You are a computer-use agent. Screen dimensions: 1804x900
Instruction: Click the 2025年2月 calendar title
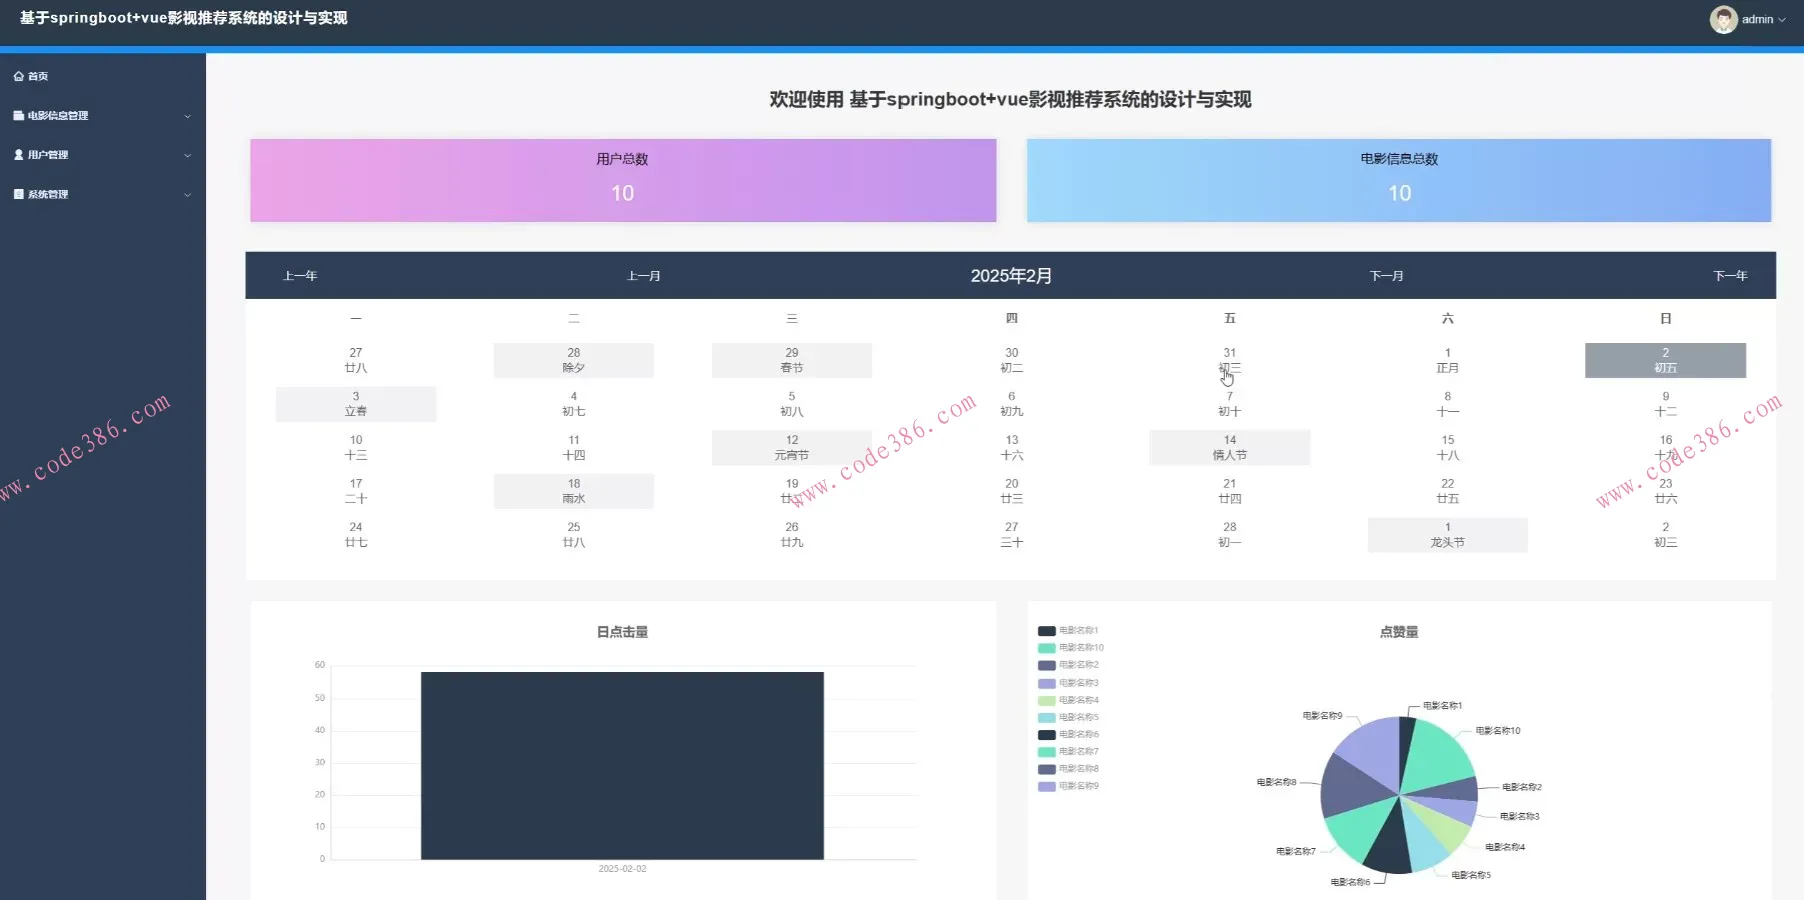coord(1011,276)
